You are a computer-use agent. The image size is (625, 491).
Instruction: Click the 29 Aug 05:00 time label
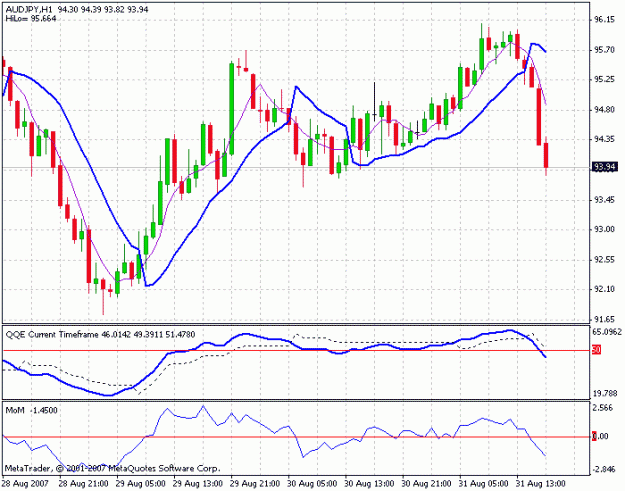coord(141,484)
